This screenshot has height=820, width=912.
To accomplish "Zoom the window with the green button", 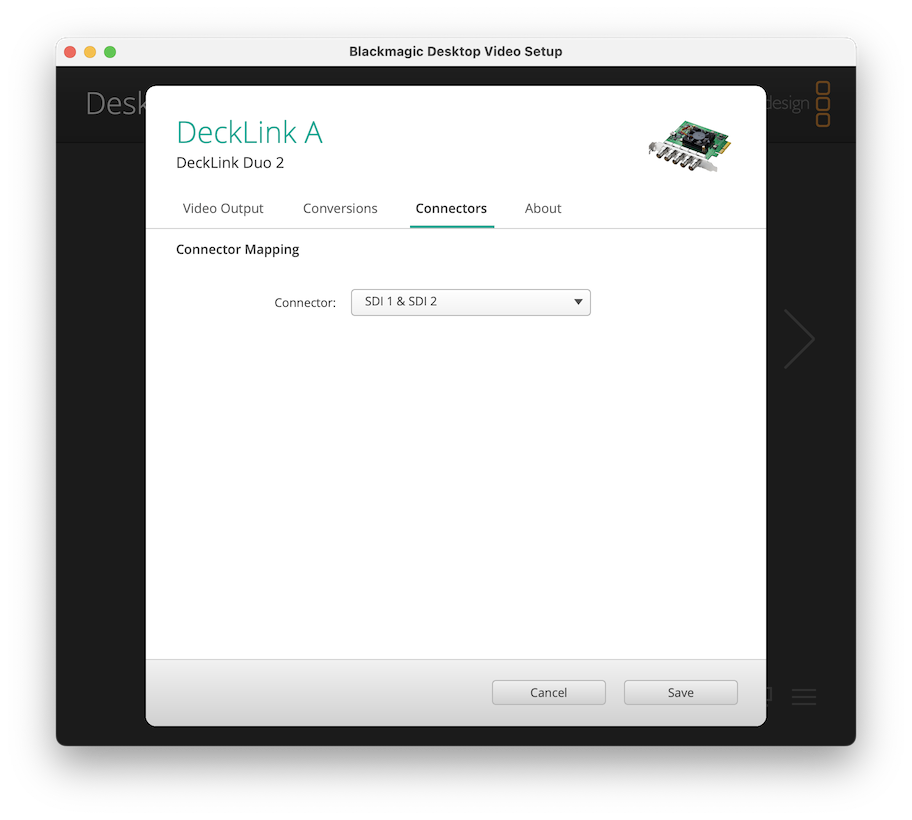I will click(x=110, y=52).
